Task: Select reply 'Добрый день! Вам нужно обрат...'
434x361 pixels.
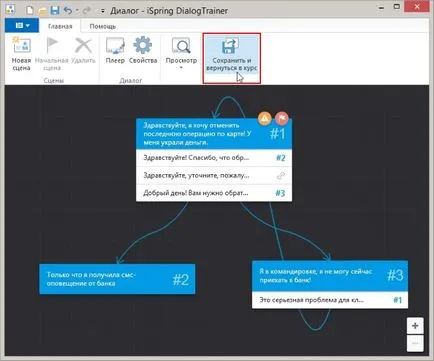Action: pos(214,193)
